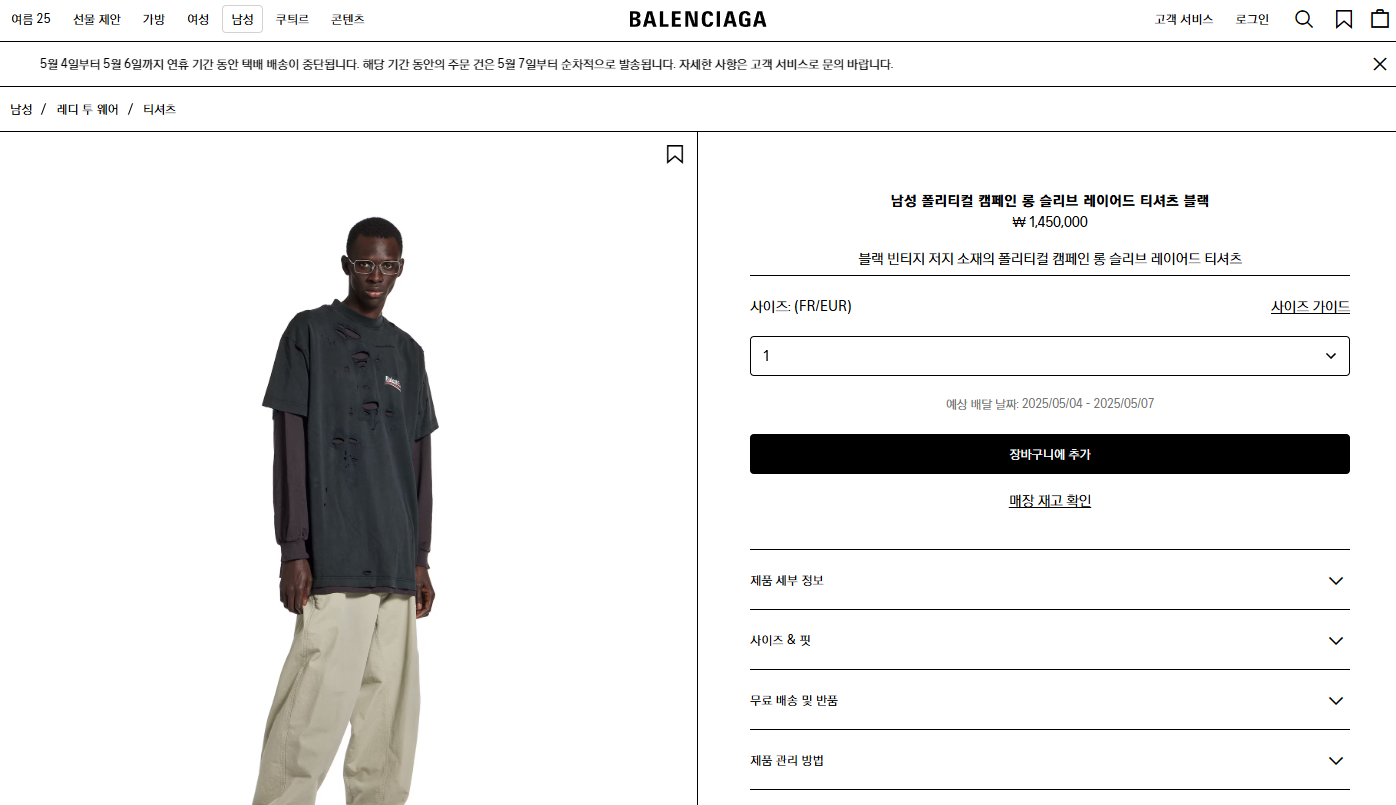The height and width of the screenshot is (805, 1396).
Task: Click the BALENCIAGA logo
Action: 698,19
